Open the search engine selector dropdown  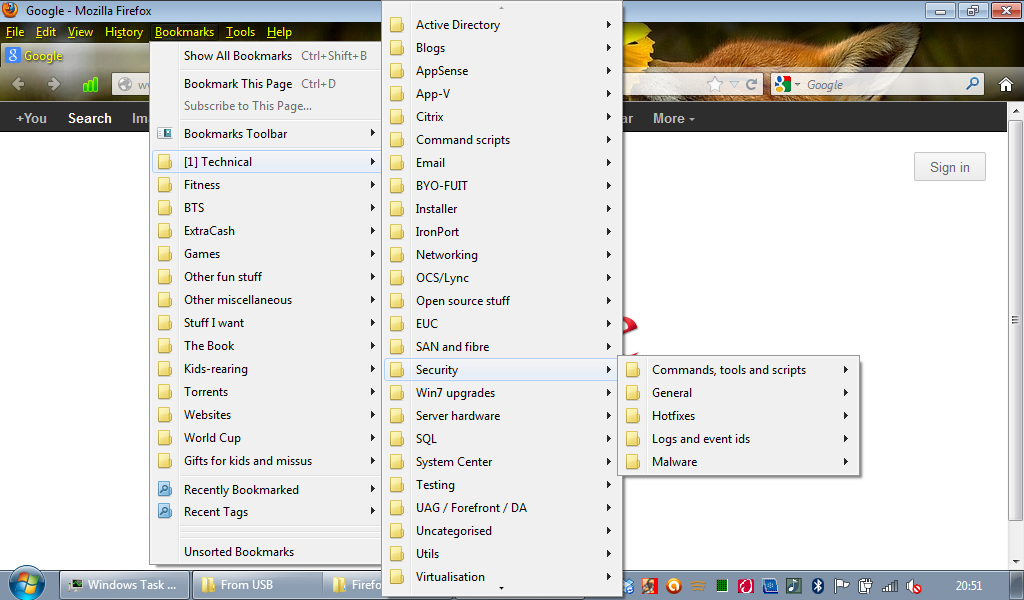(x=786, y=84)
